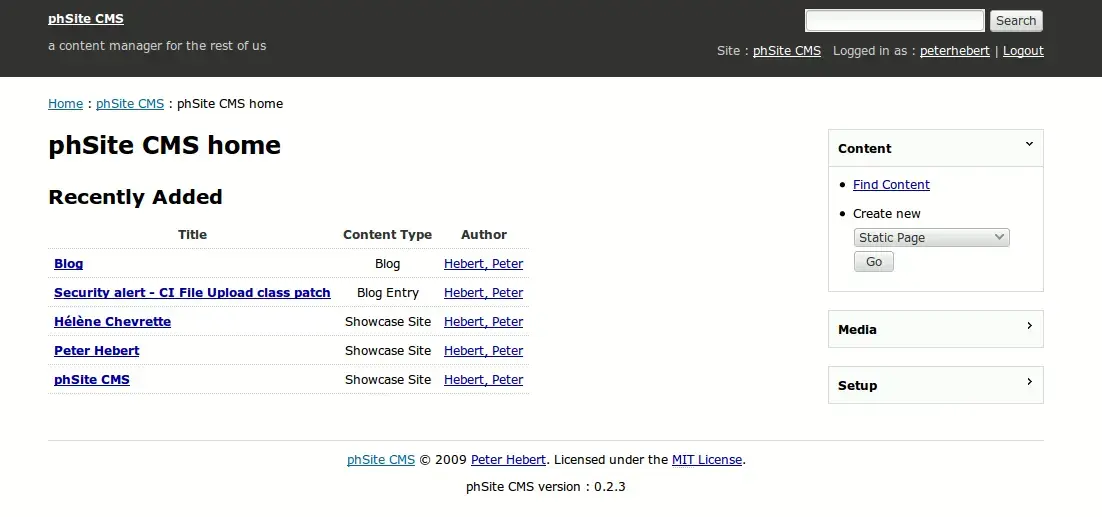Open peterhebert user profile link

(x=954, y=51)
